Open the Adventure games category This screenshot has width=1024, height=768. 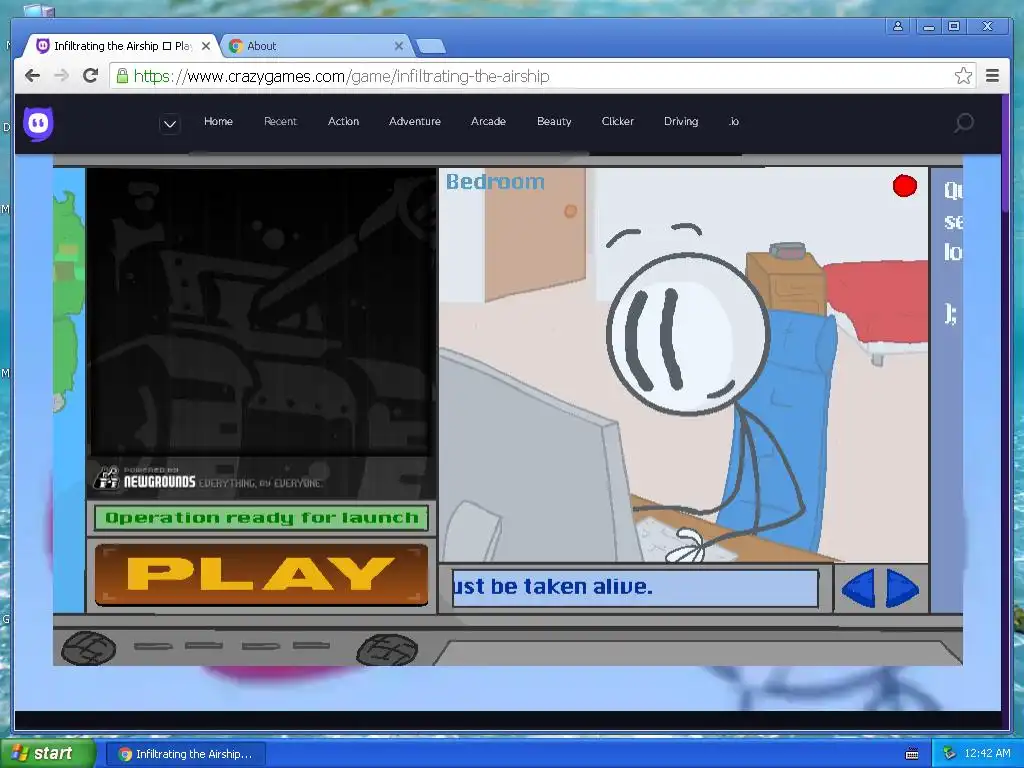click(x=415, y=121)
